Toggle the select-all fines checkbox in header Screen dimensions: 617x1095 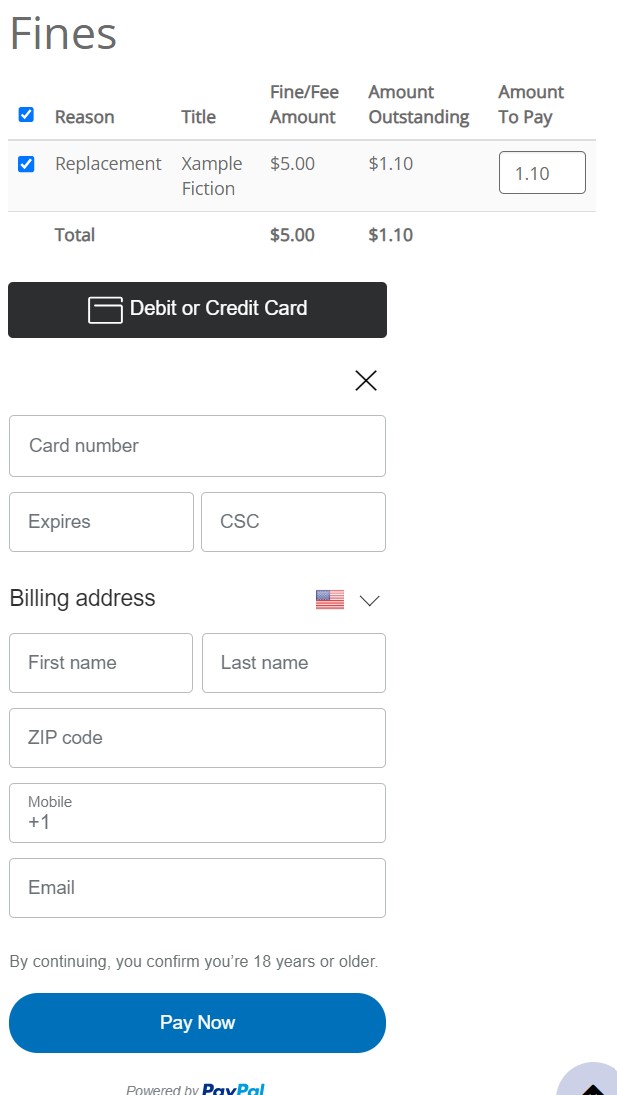[x=26, y=115]
